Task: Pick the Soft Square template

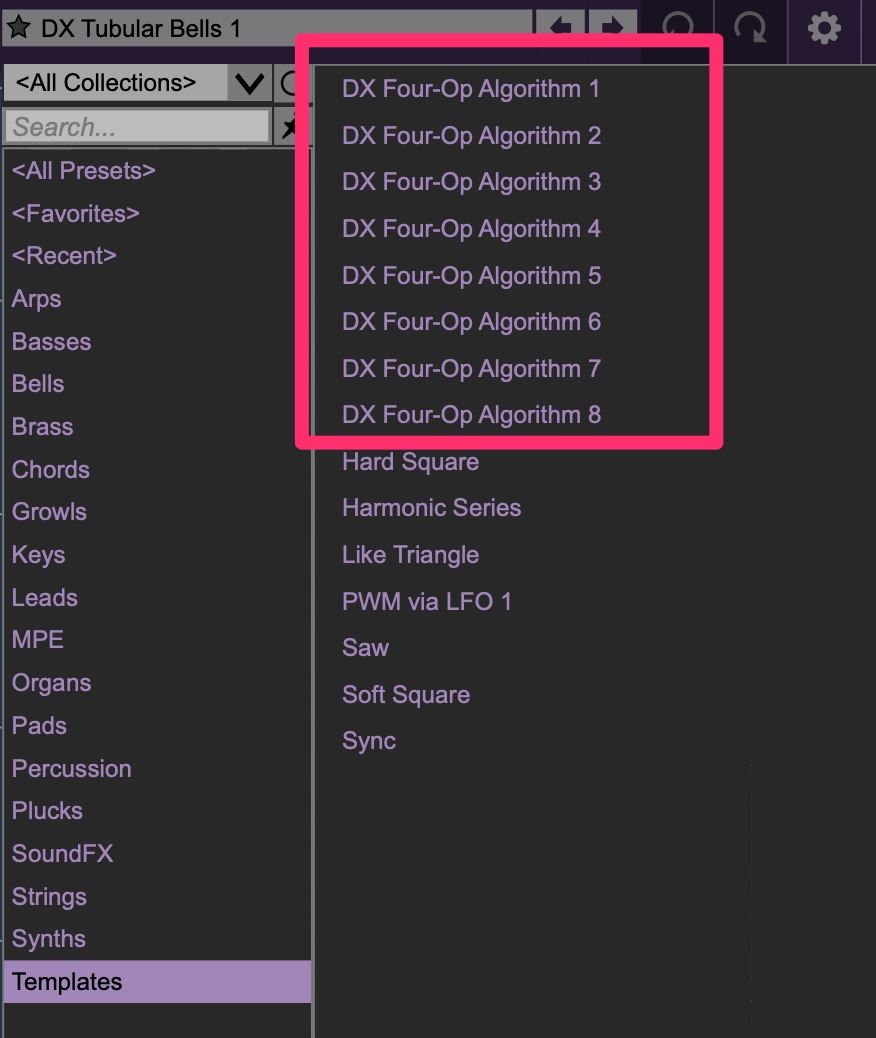Action: (x=406, y=695)
